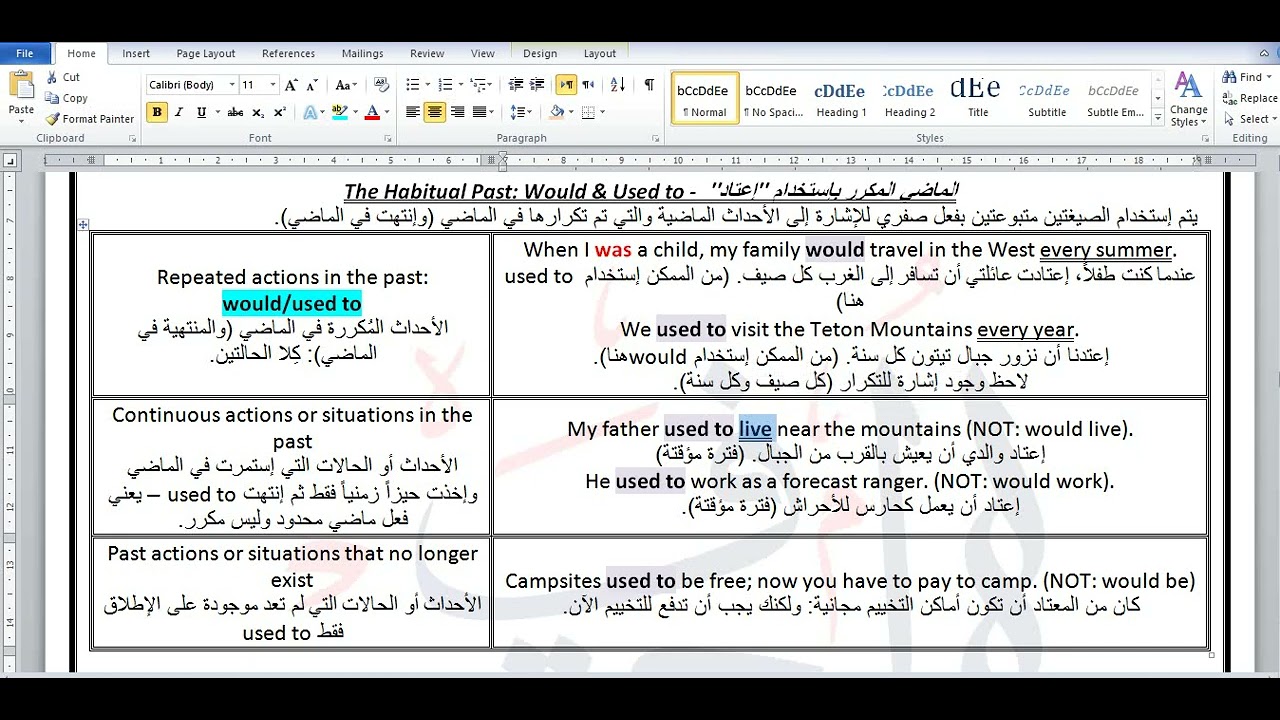Apply Text Effects glowing A
The height and width of the screenshot is (720, 1280).
click(310, 112)
